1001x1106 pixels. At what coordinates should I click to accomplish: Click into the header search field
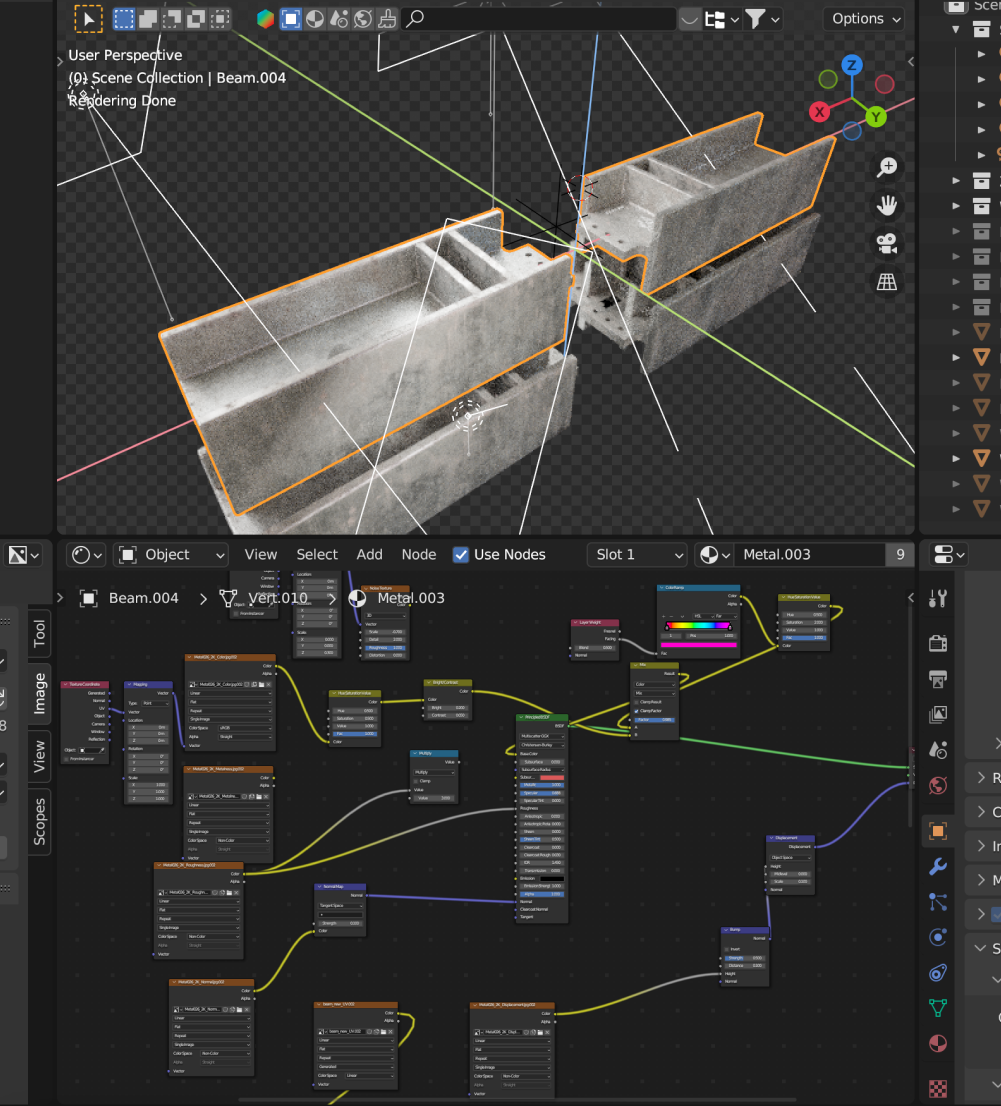point(539,19)
